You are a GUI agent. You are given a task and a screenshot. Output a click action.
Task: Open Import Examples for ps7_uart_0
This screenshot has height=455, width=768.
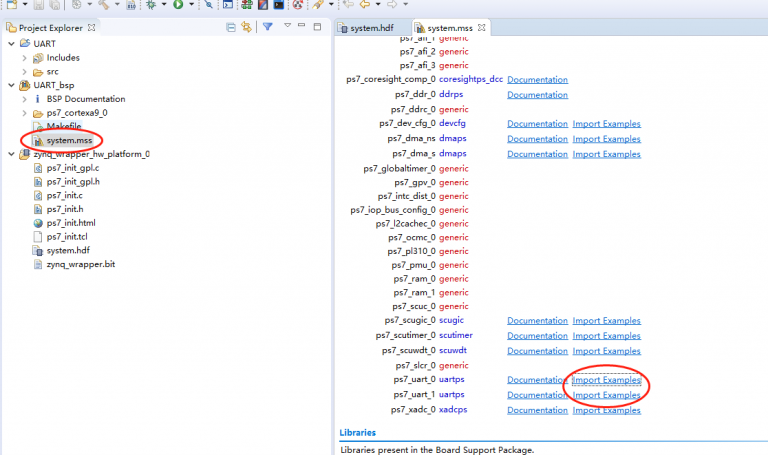606,380
